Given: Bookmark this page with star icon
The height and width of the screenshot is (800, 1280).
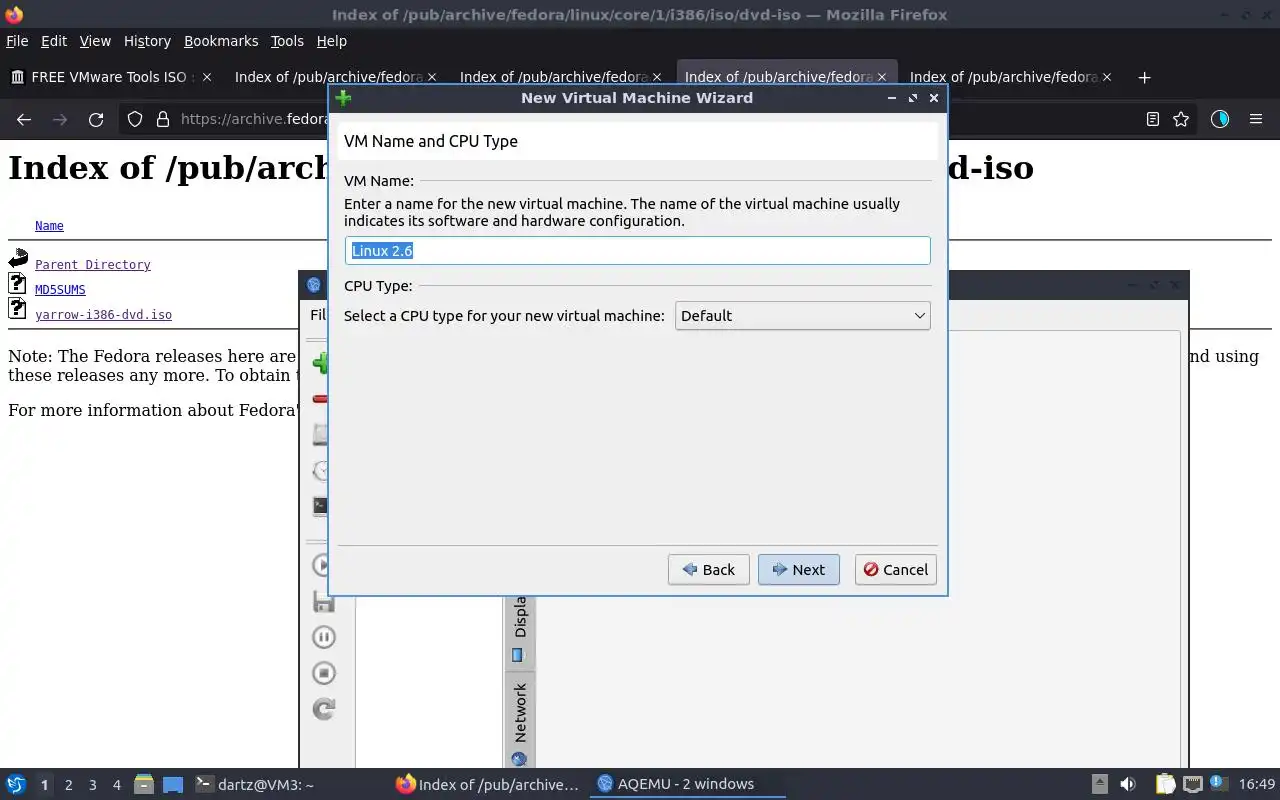Looking at the screenshot, I should (1181, 119).
